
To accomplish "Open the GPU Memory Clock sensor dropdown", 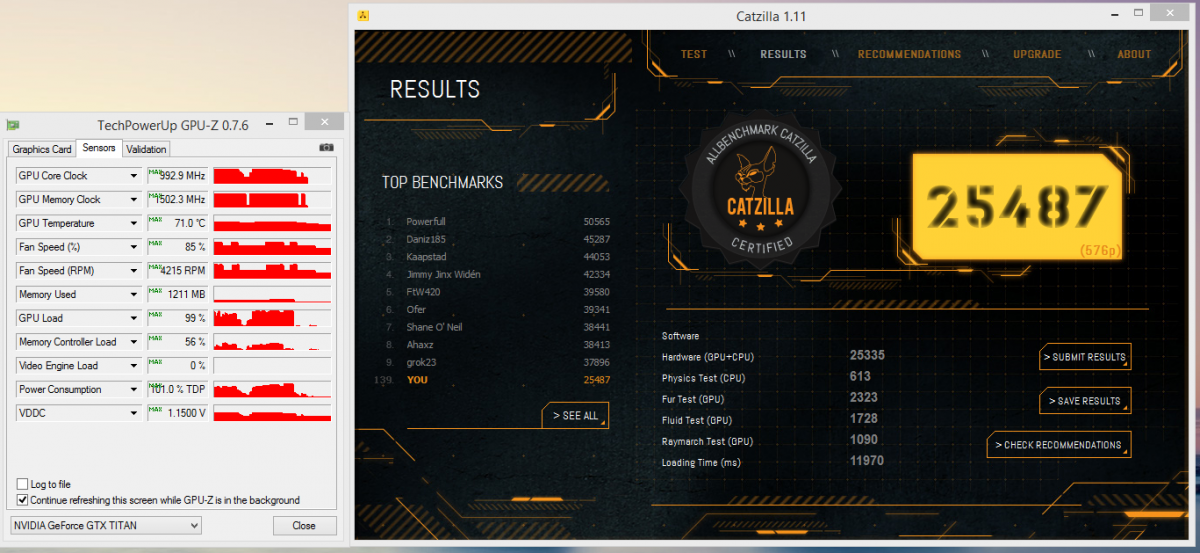I will click(134, 199).
